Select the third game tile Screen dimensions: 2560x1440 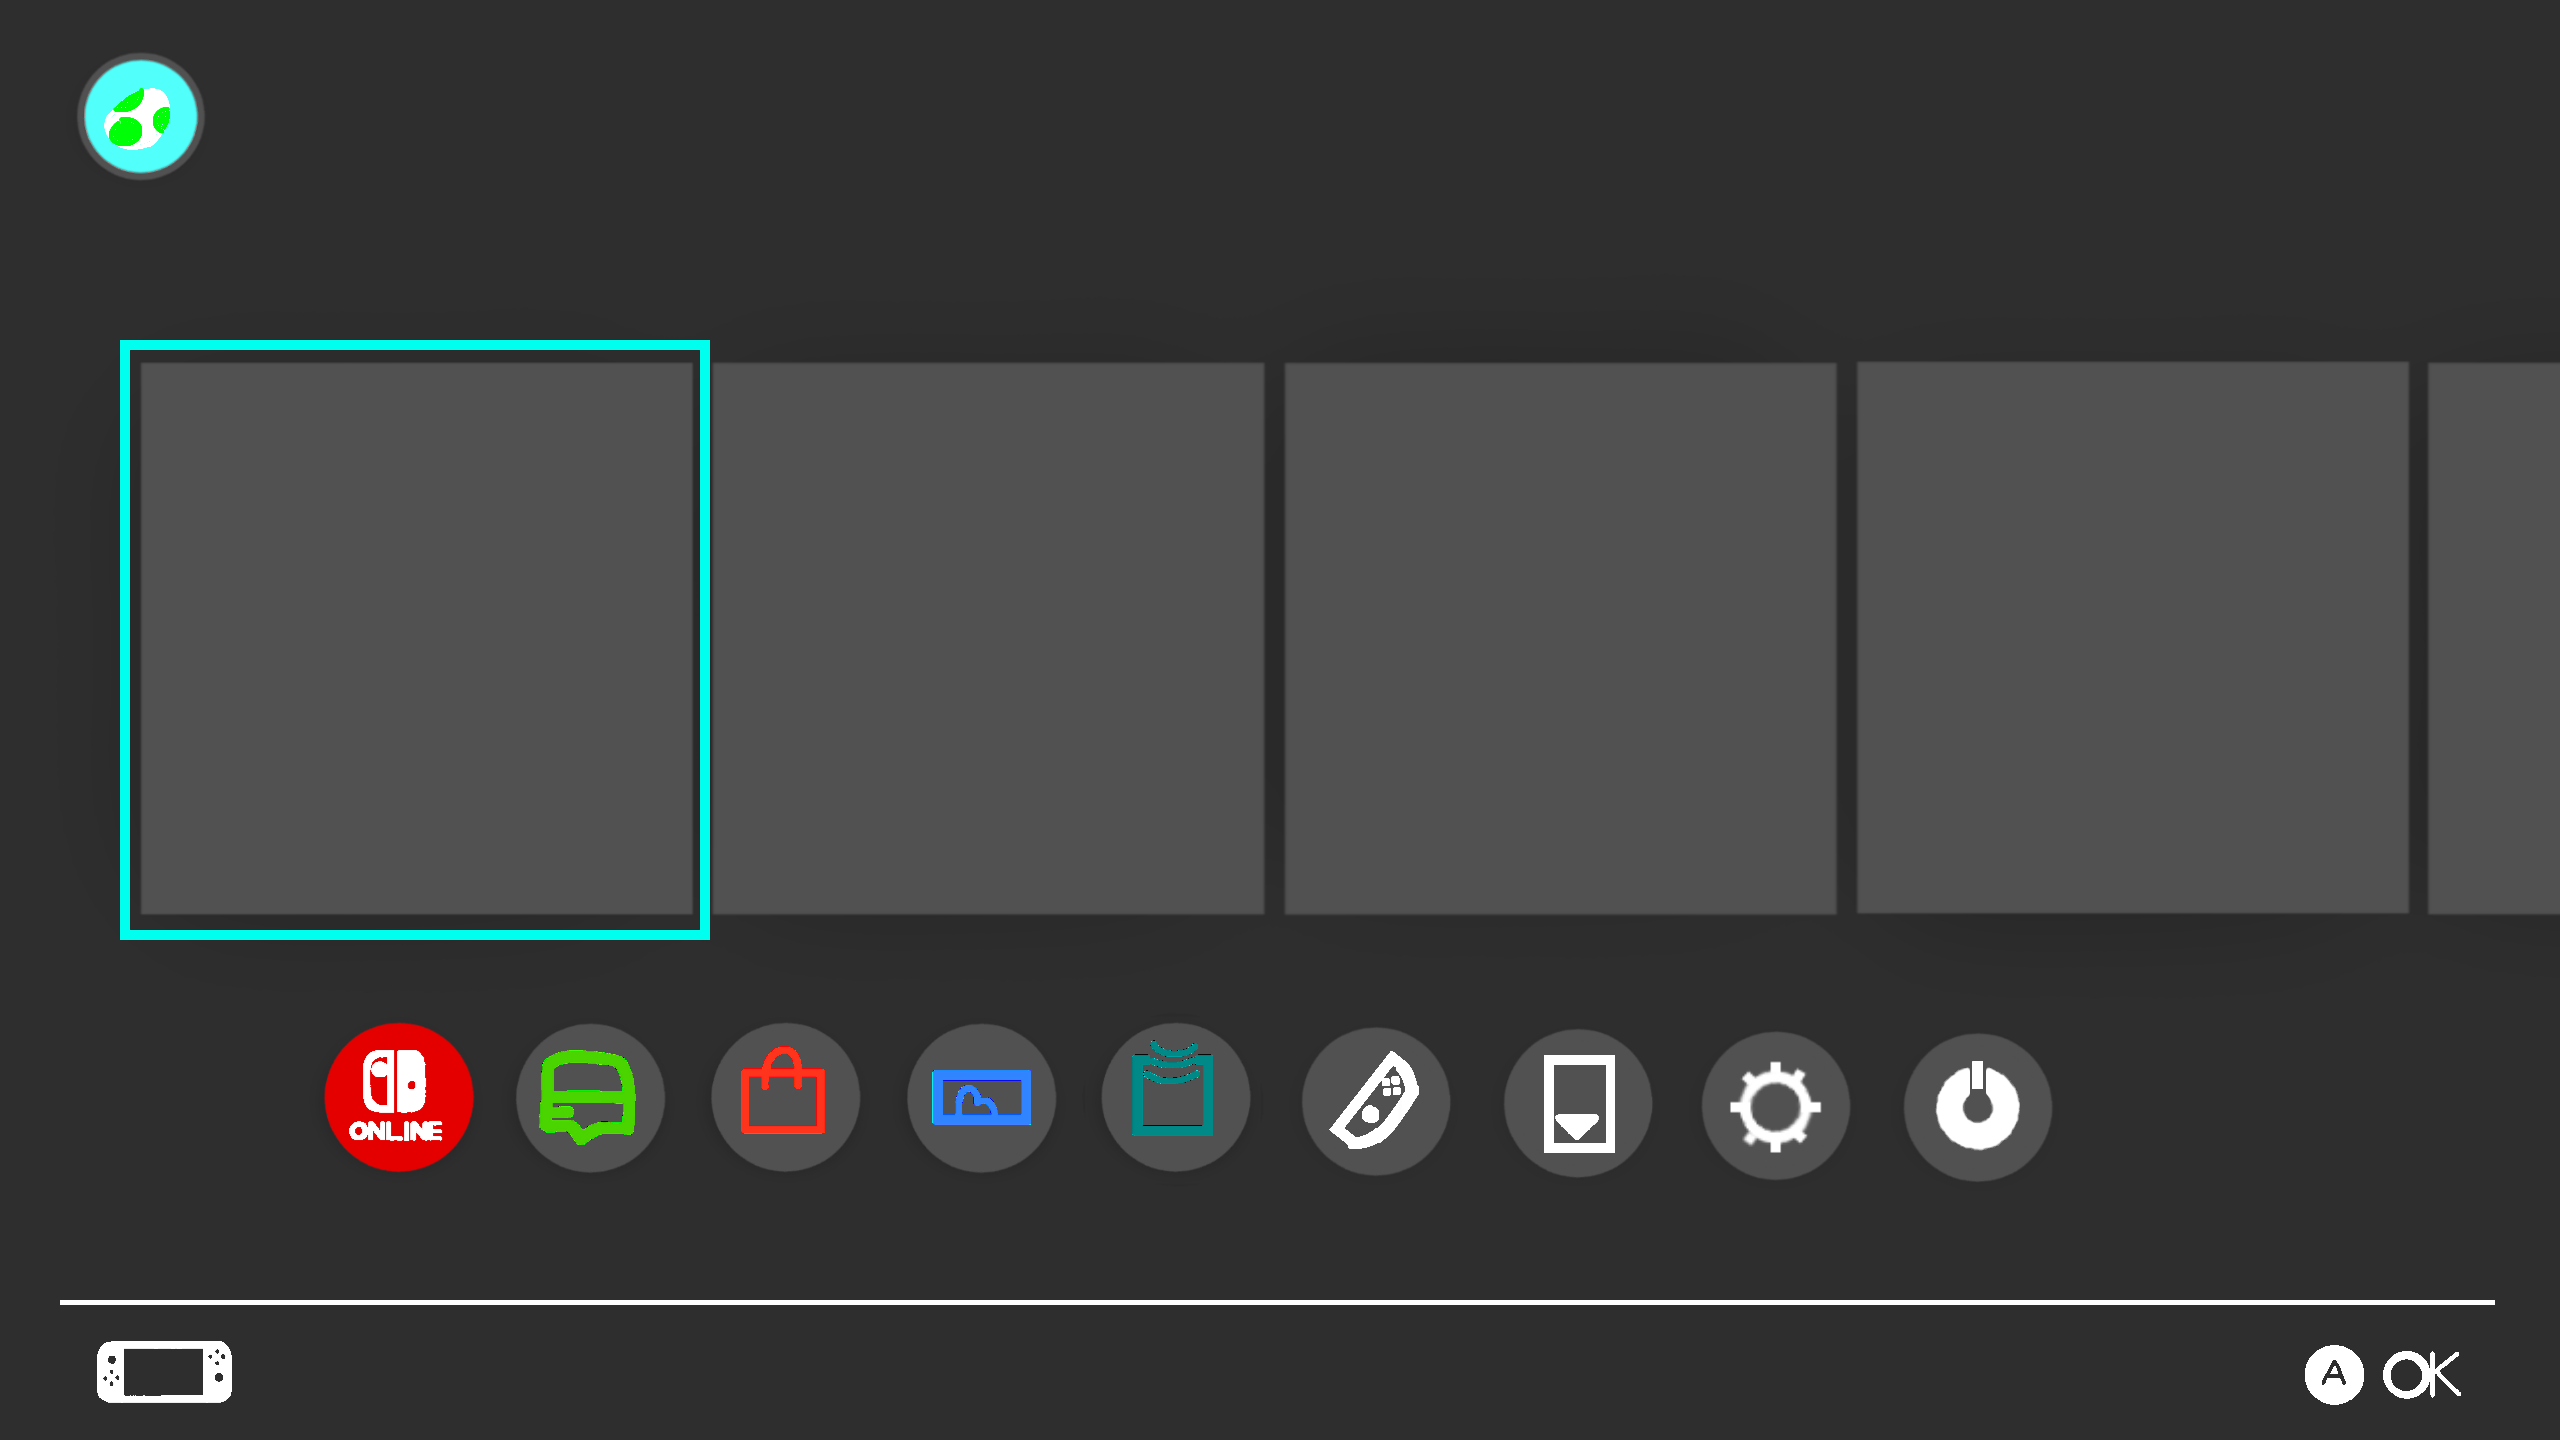(1560, 638)
